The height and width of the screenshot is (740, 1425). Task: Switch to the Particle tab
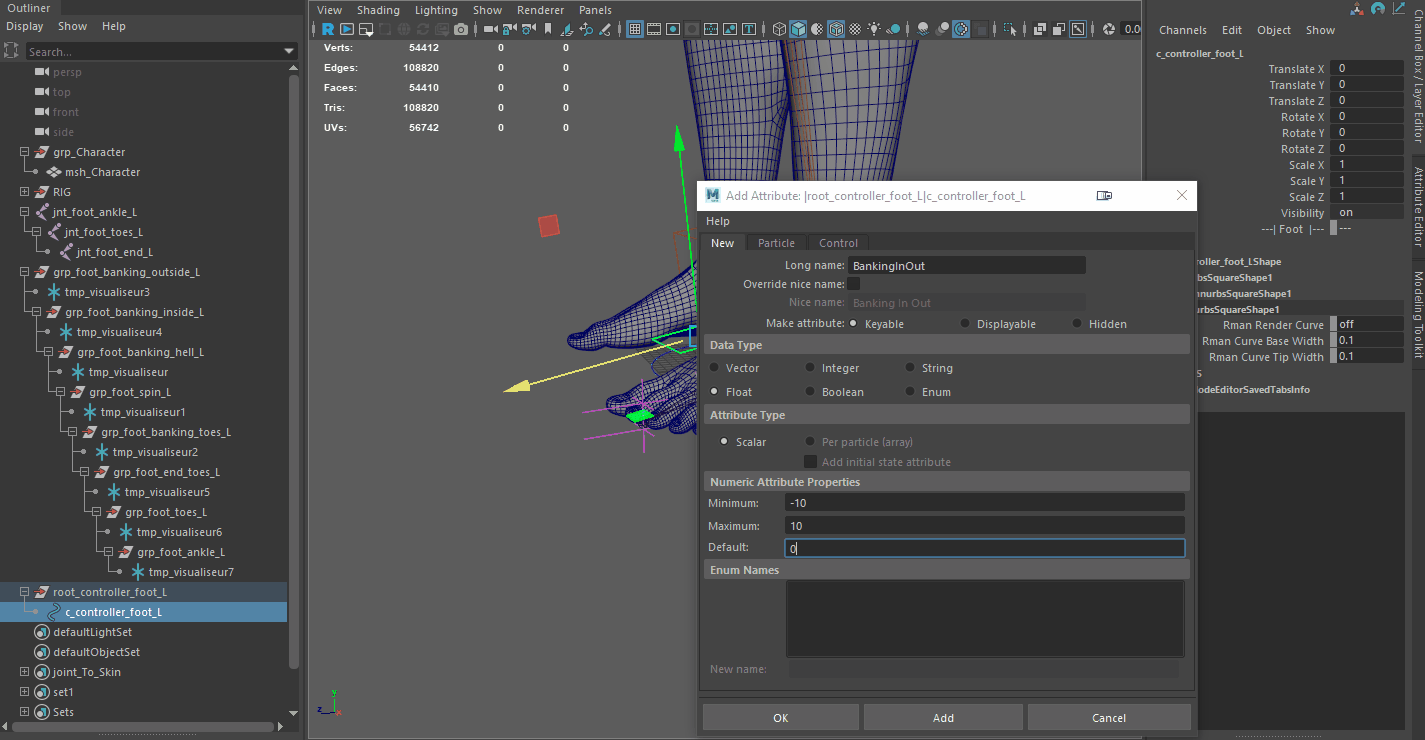[x=776, y=243]
